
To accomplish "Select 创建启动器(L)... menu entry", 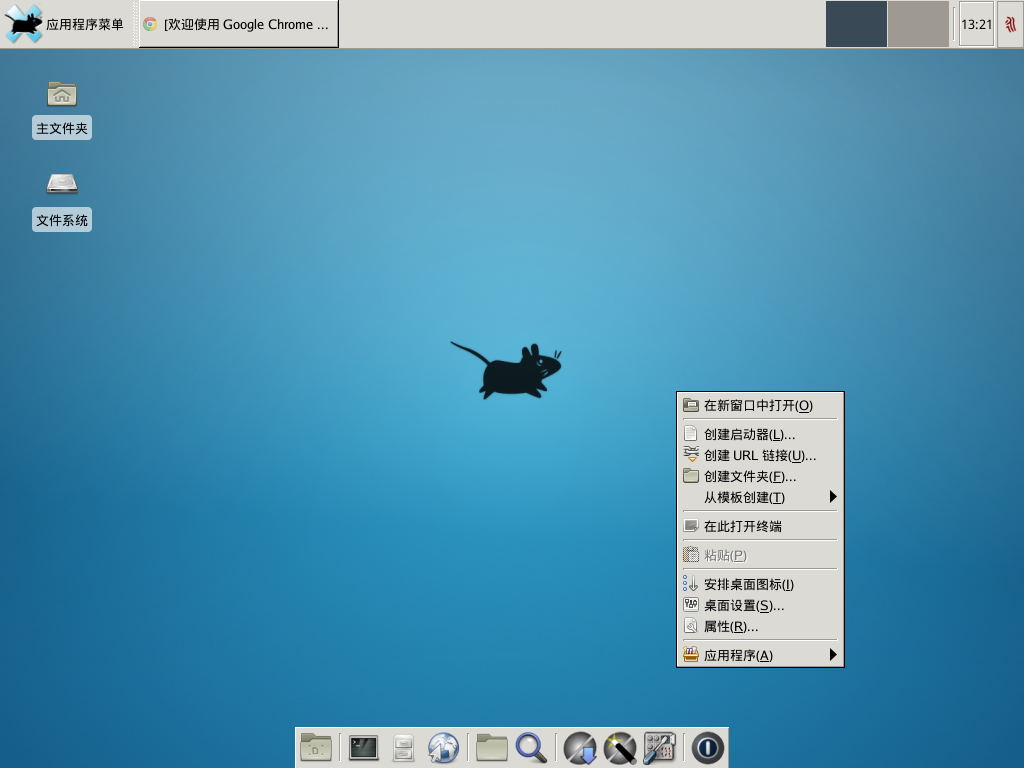I will tap(760, 434).
